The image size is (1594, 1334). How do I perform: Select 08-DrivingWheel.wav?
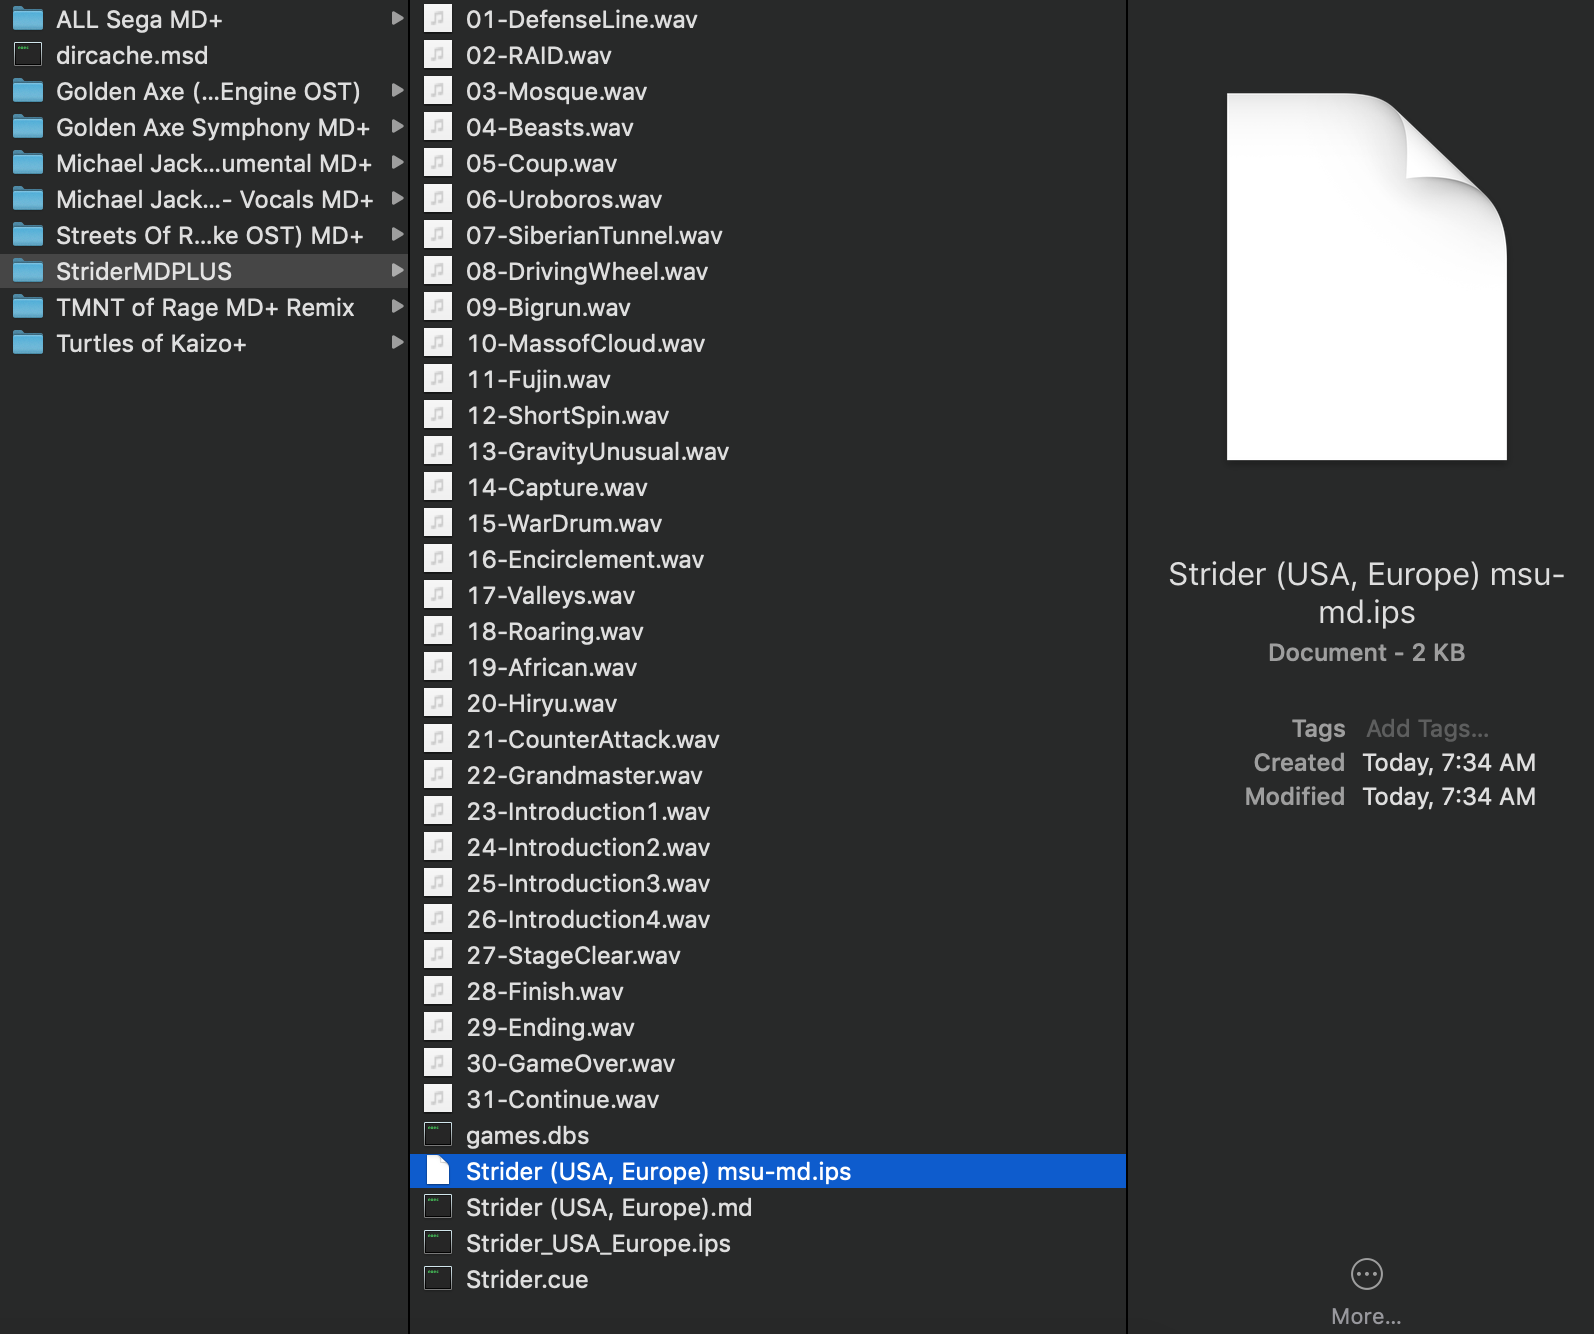tap(587, 271)
